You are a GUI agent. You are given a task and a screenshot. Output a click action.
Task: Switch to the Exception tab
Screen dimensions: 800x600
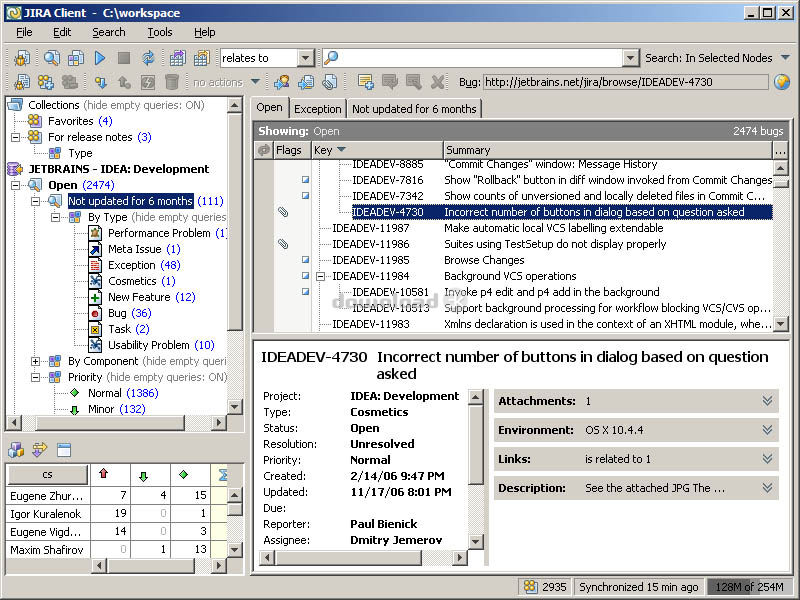coord(317,109)
